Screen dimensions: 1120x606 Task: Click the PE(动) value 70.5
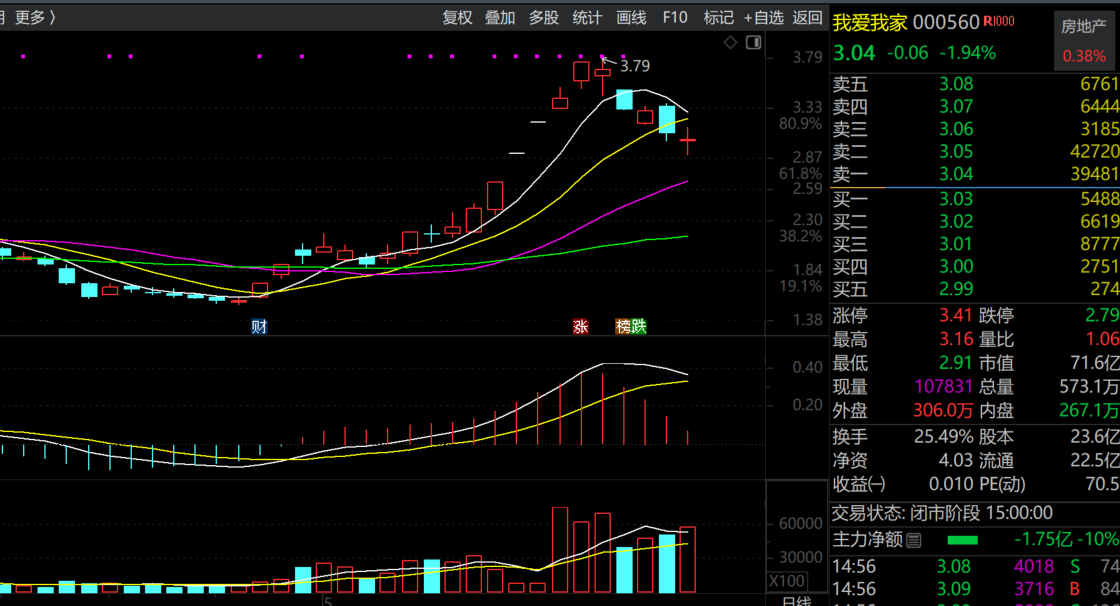[x=1102, y=484]
